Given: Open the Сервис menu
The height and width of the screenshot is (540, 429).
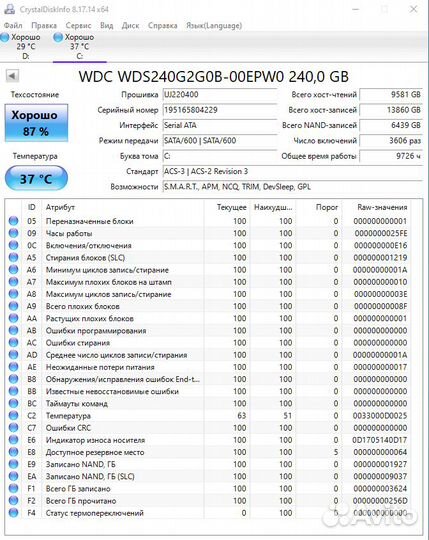Looking at the screenshot, I should pyautogui.click(x=78, y=25).
